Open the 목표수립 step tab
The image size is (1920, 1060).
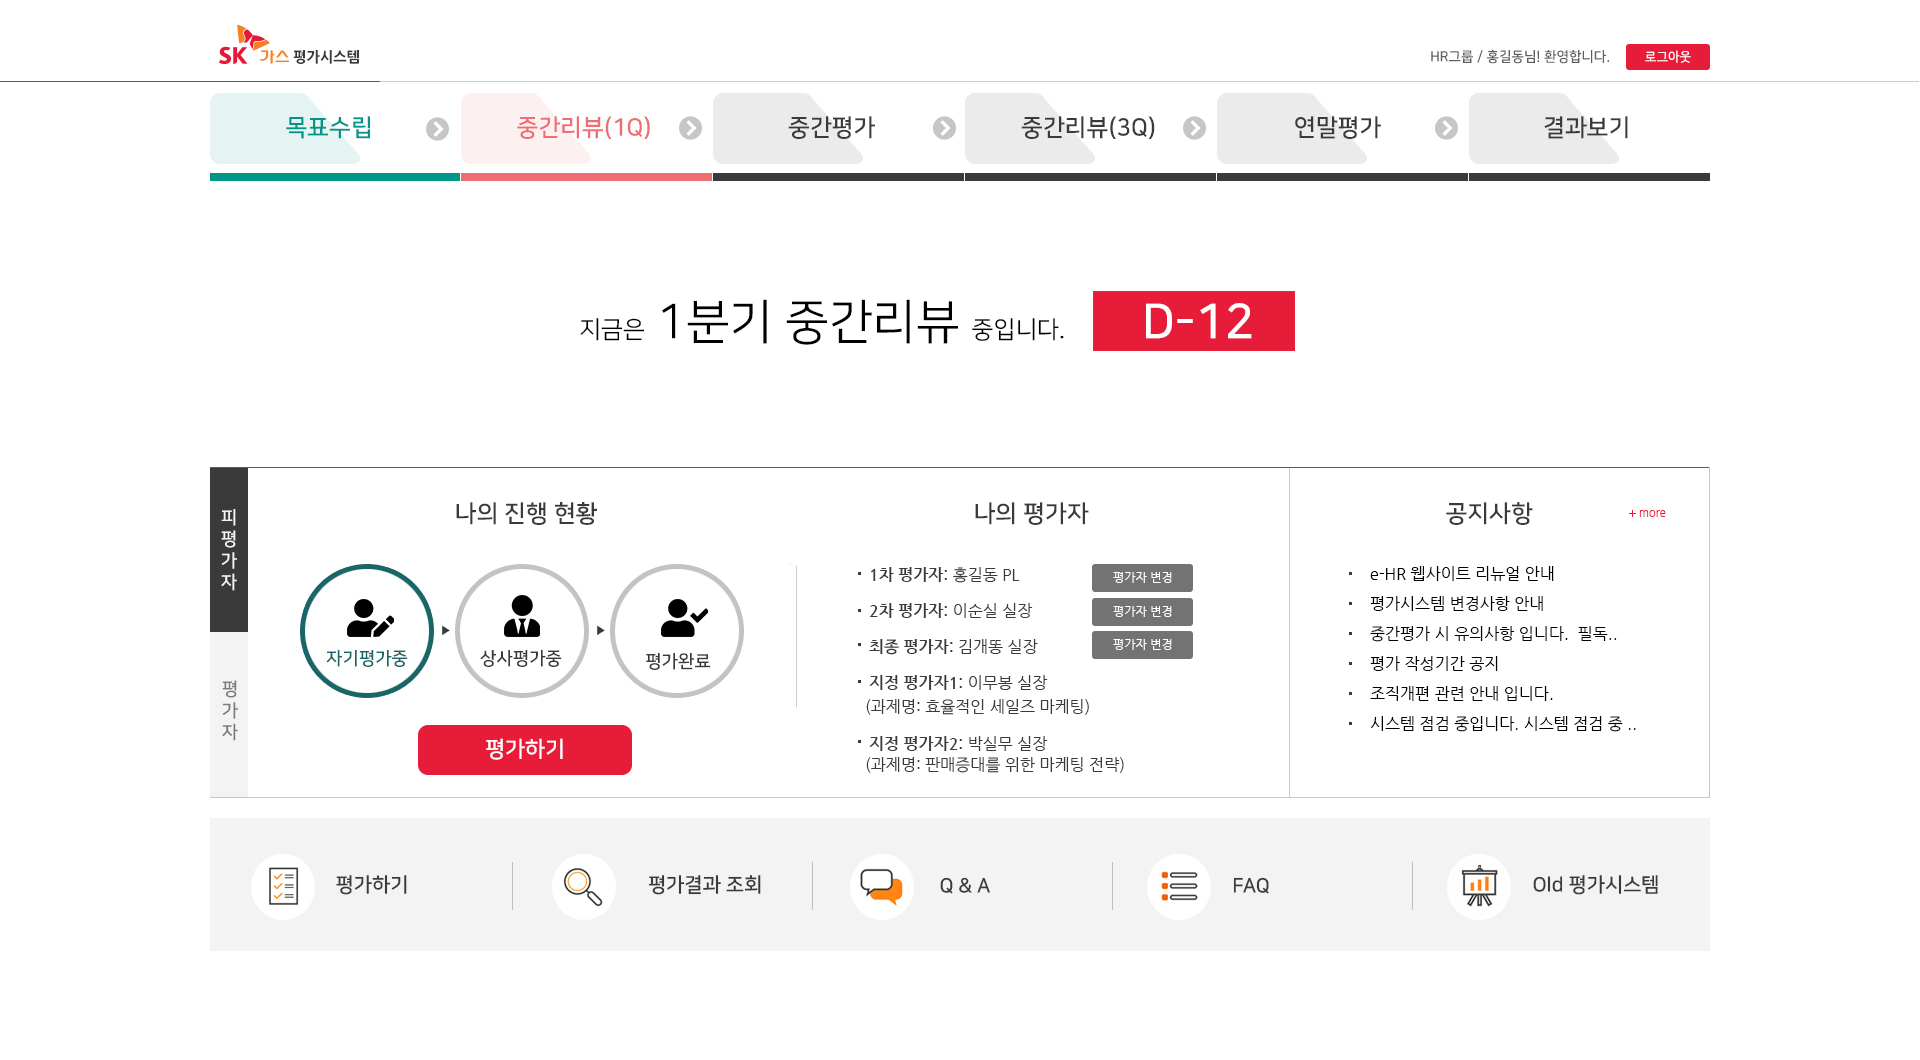click(328, 128)
